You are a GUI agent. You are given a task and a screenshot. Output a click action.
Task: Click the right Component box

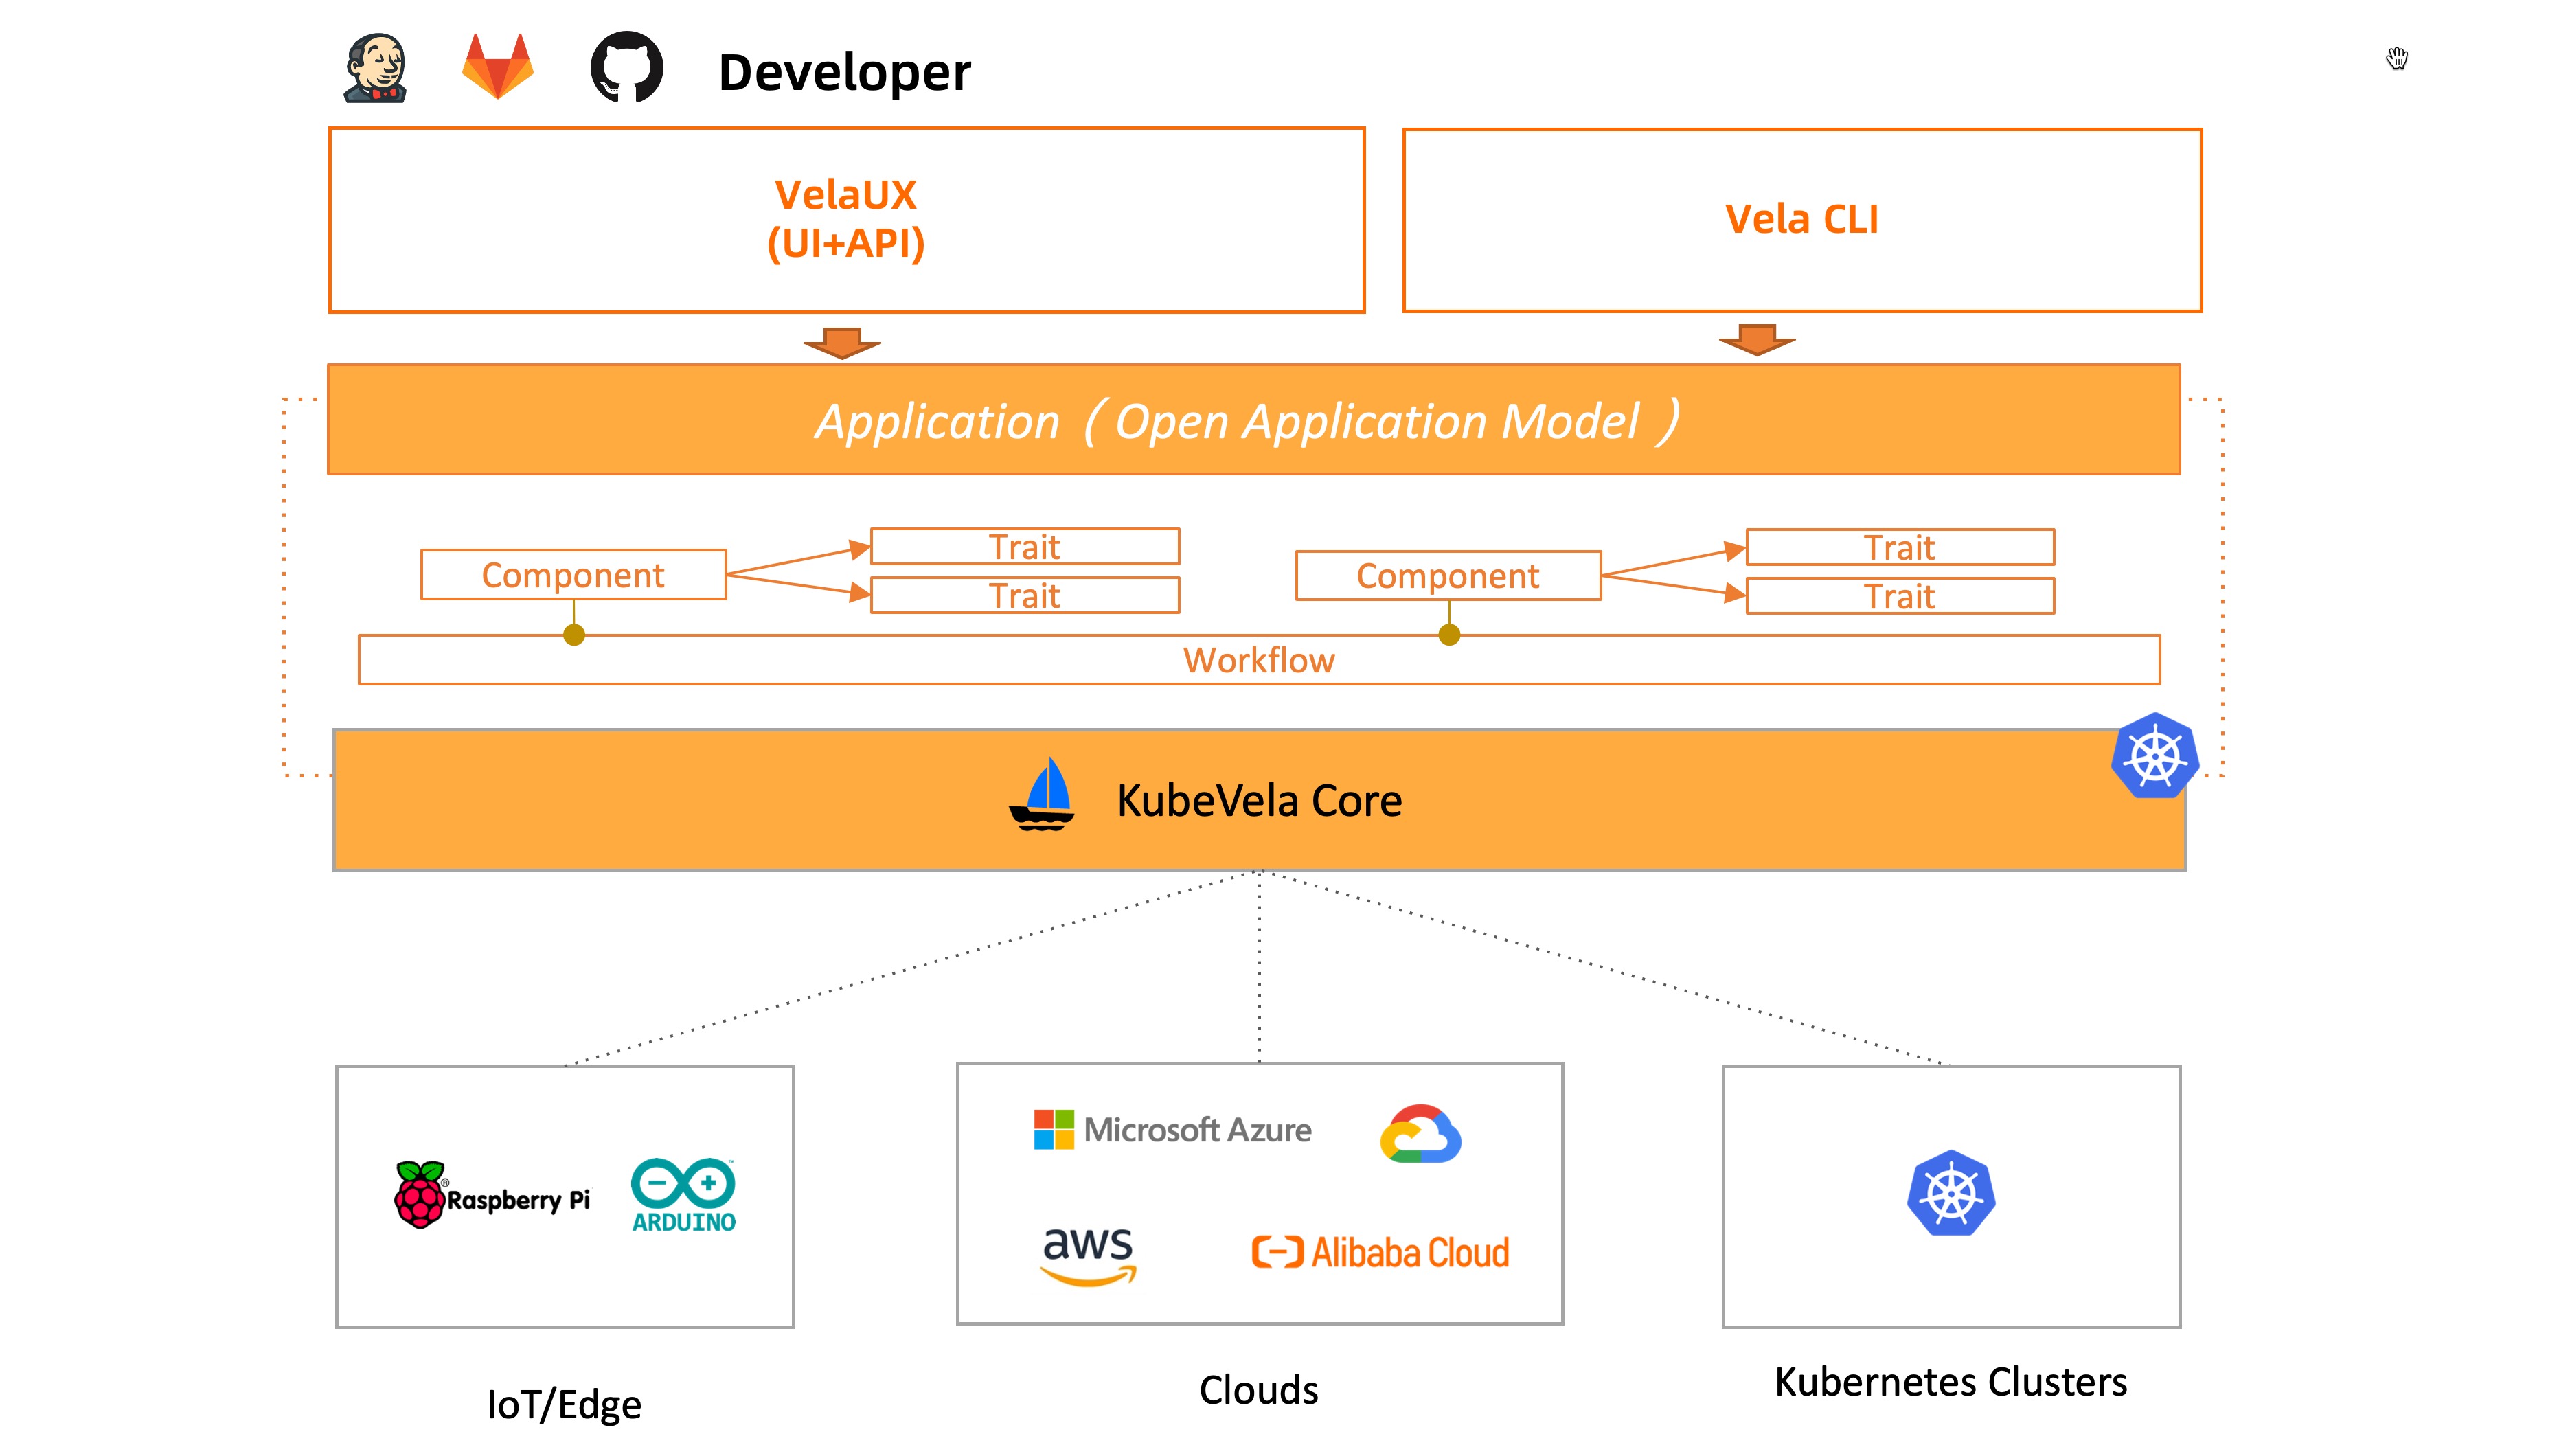click(1448, 576)
